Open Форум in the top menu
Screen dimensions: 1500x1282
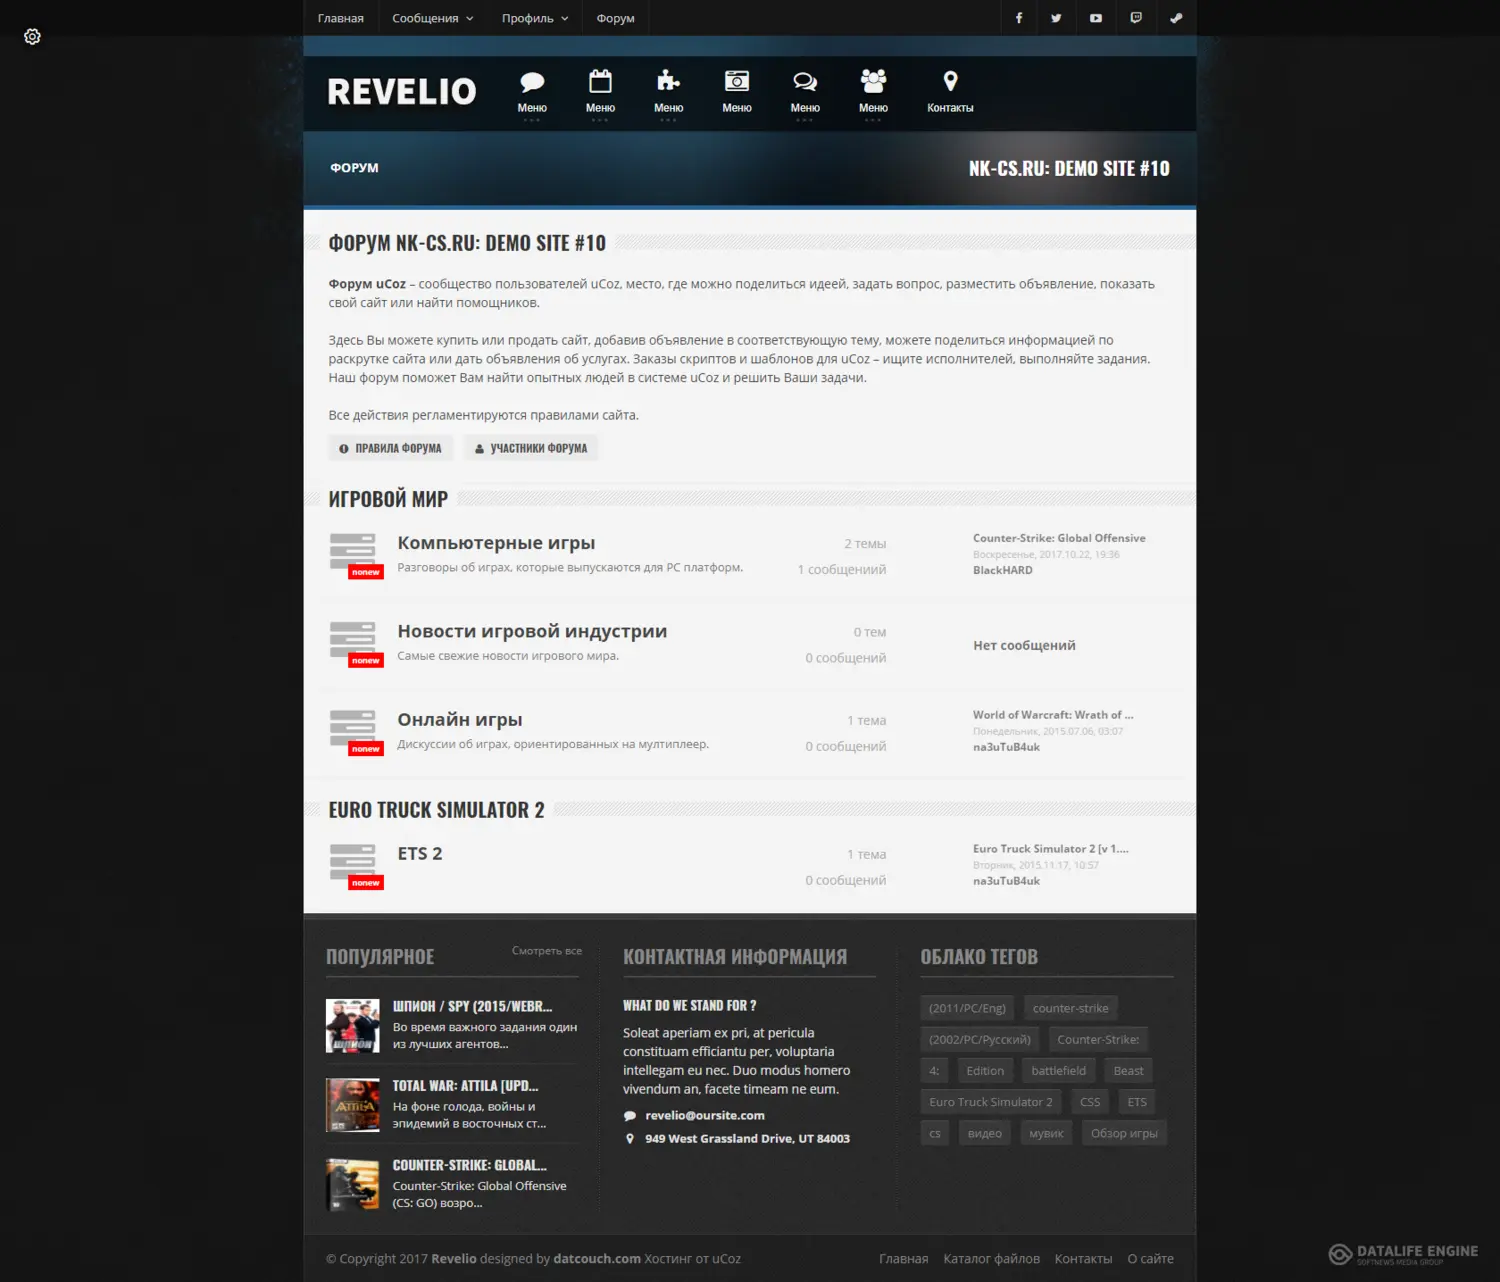coord(615,18)
